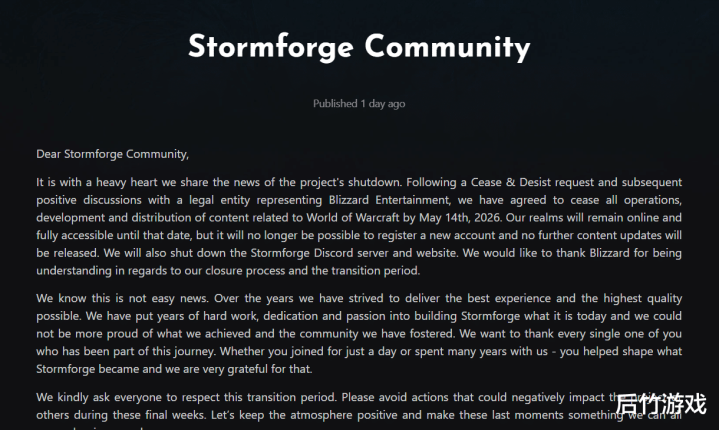Click the "Dear Stormforge Community," greeting line
Image resolution: width=719 pixels, height=430 pixels.
[x=112, y=154]
